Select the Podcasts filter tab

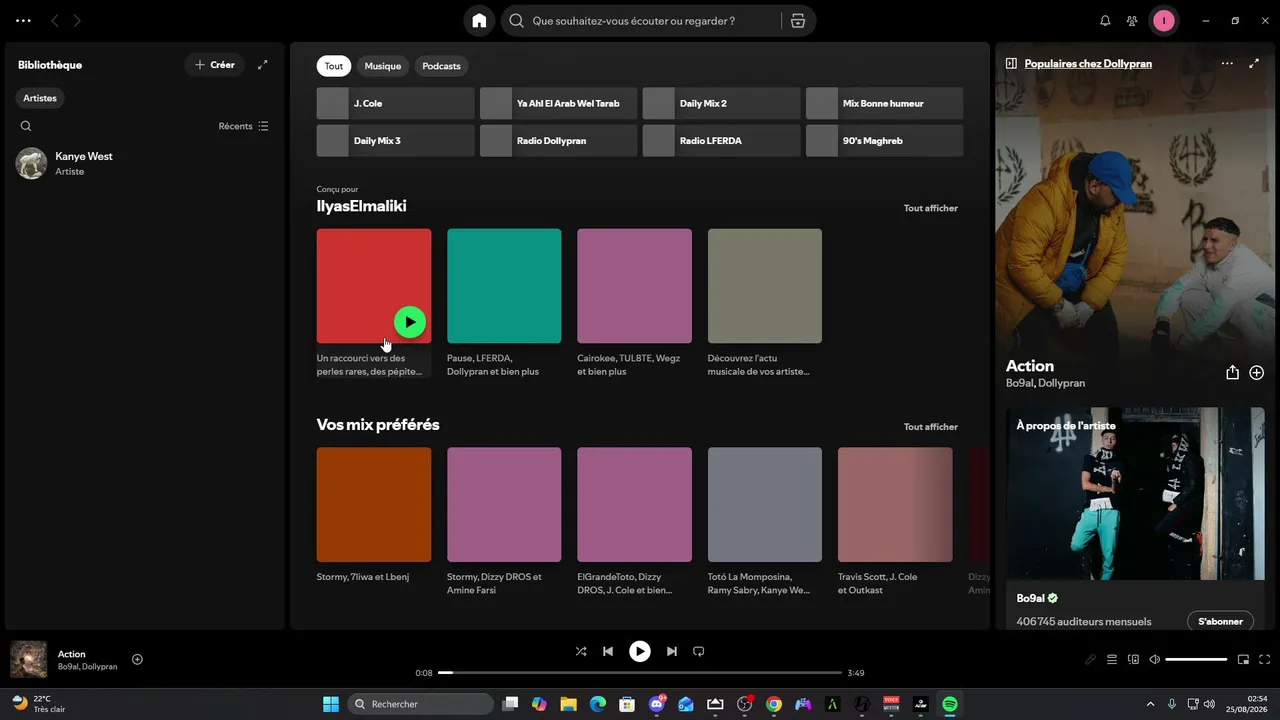tap(441, 66)
